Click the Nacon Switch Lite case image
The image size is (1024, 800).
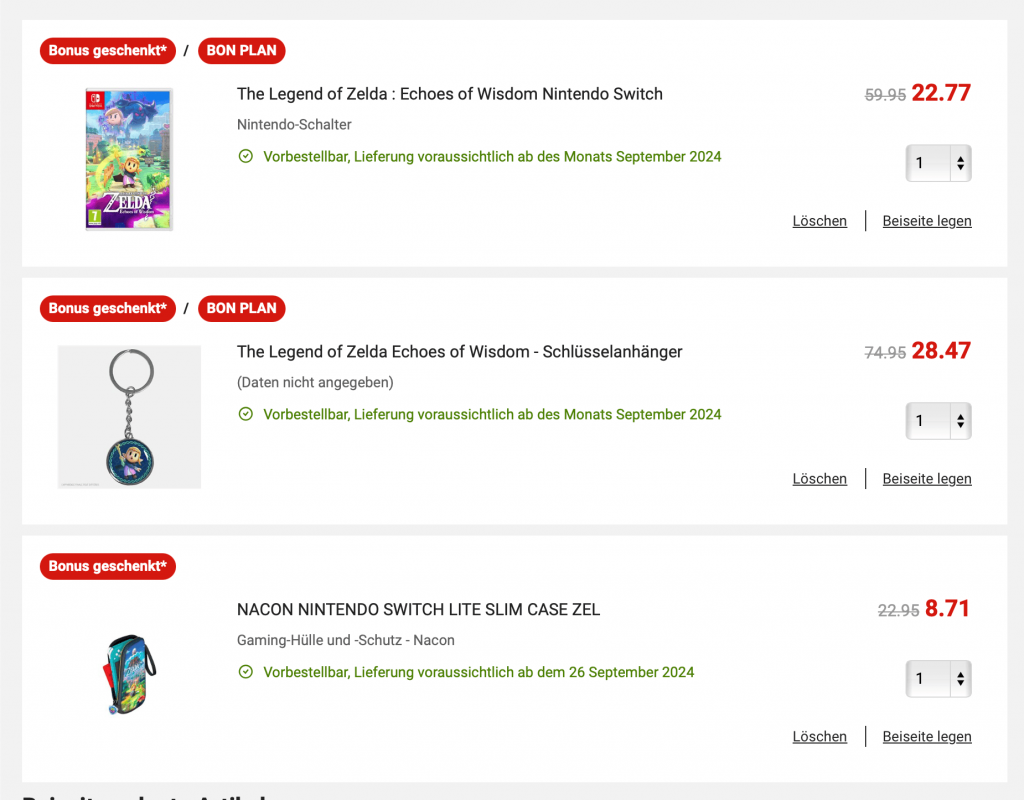click(x=129, y=673)
